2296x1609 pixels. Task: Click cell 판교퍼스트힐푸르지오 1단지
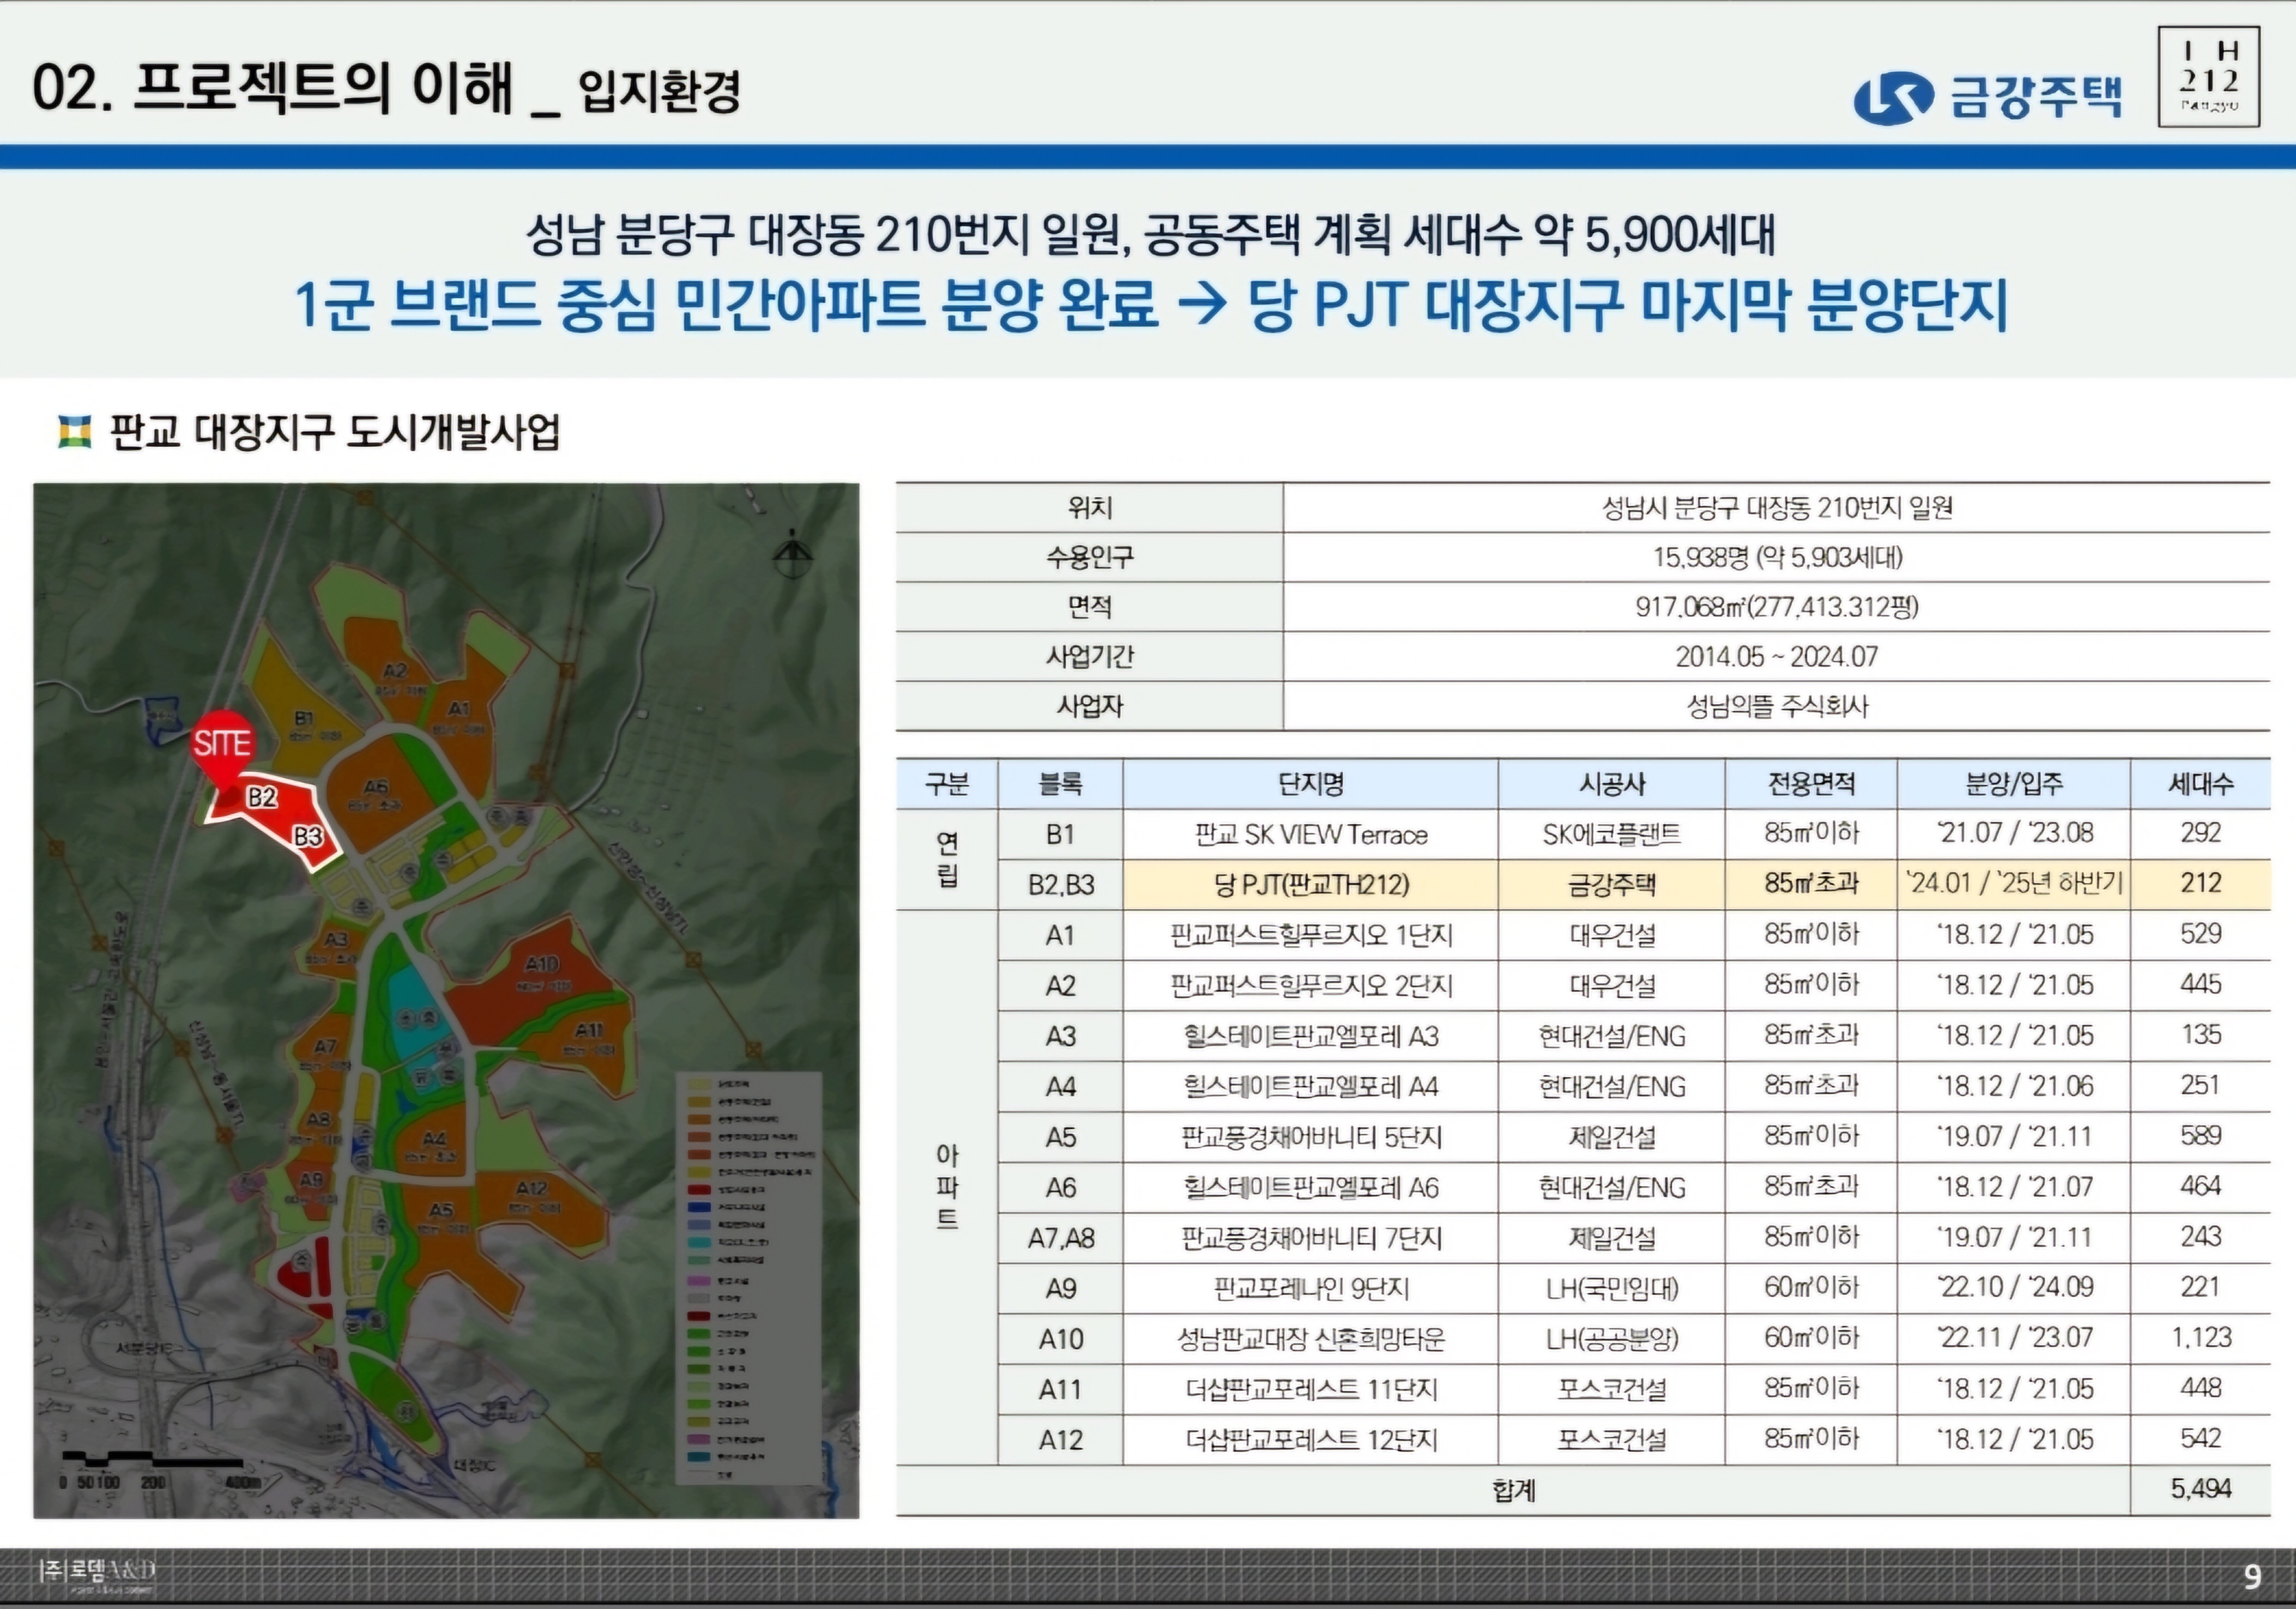[1311, 935]
